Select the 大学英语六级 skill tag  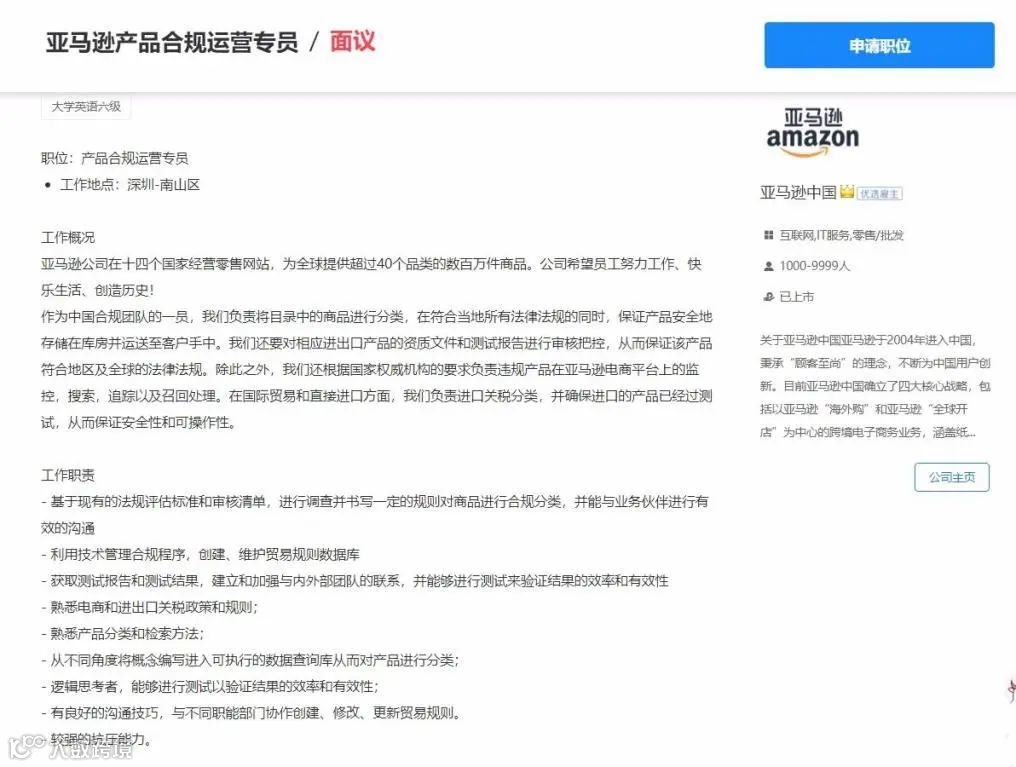coord(85,106)
